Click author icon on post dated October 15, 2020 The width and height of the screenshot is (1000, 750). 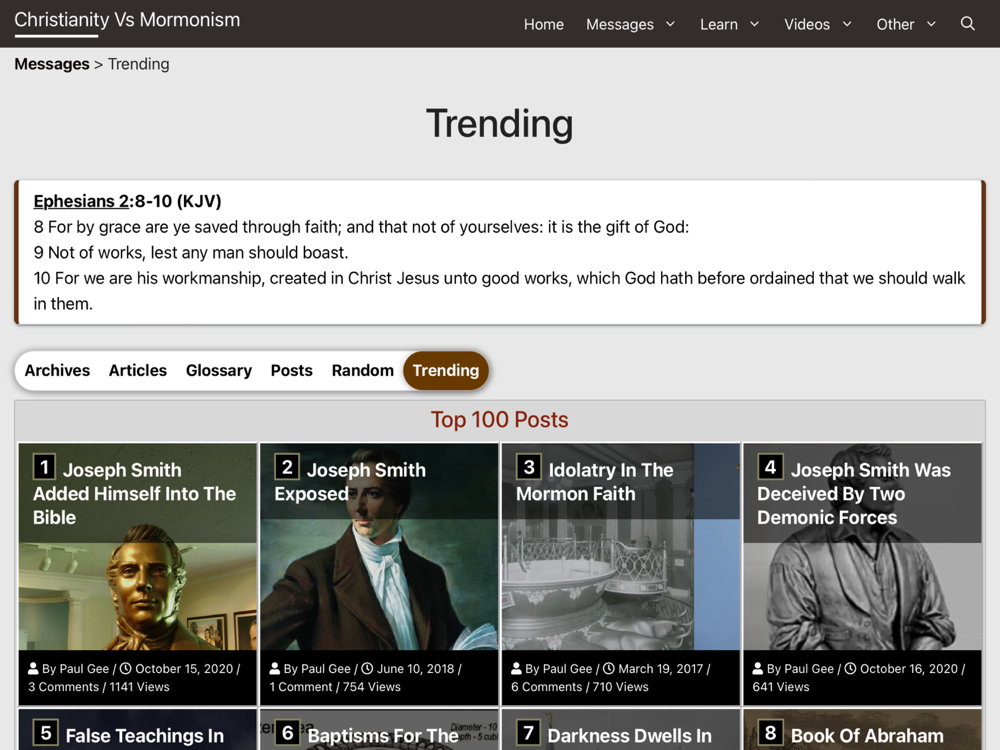[33, 668]
